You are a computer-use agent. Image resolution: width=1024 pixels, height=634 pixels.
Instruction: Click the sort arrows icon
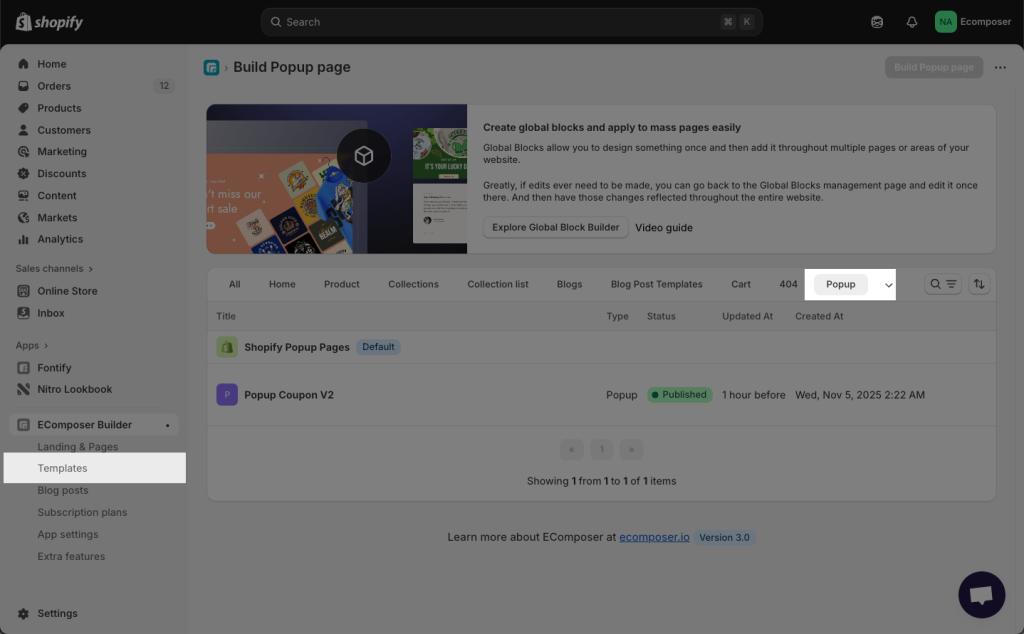[x=979, y=284]
